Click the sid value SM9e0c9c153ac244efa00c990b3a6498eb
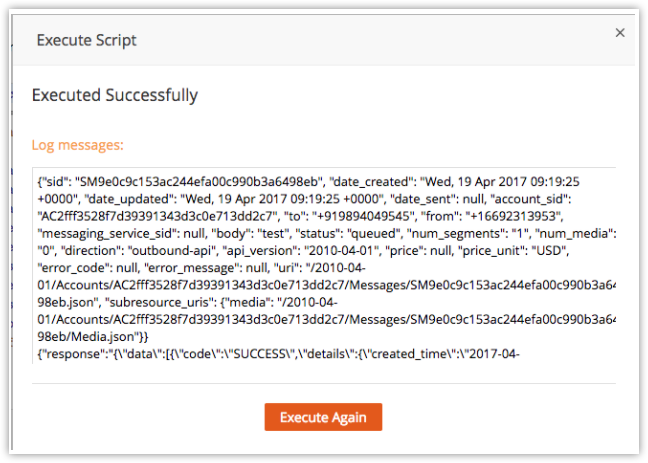Screen dimensions: 648x463 pyautogui.click(x=181, y=183)
